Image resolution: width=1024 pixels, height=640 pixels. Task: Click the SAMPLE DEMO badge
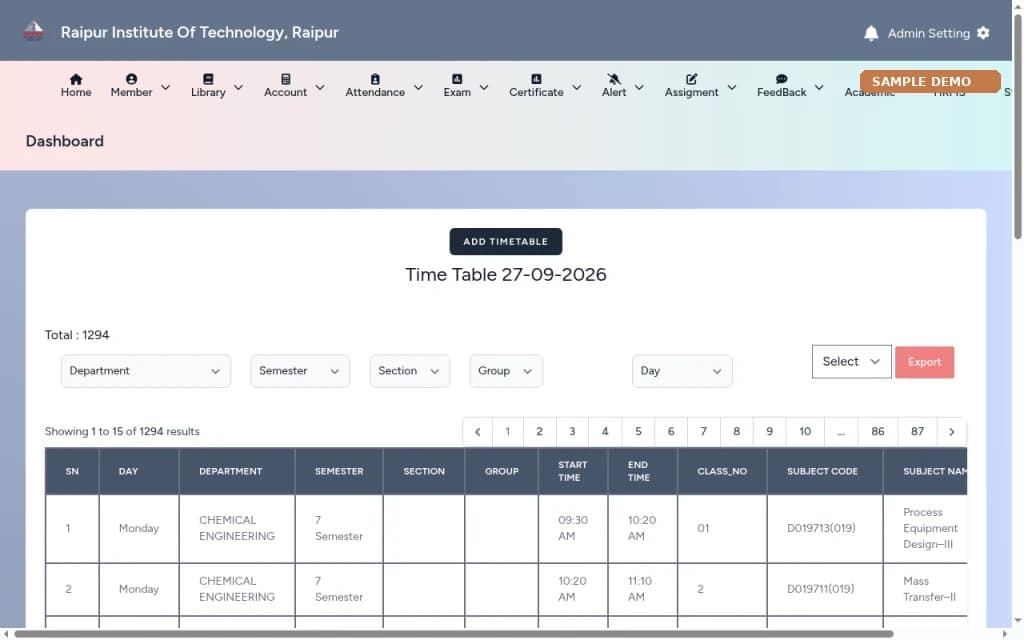click(930, 82)
